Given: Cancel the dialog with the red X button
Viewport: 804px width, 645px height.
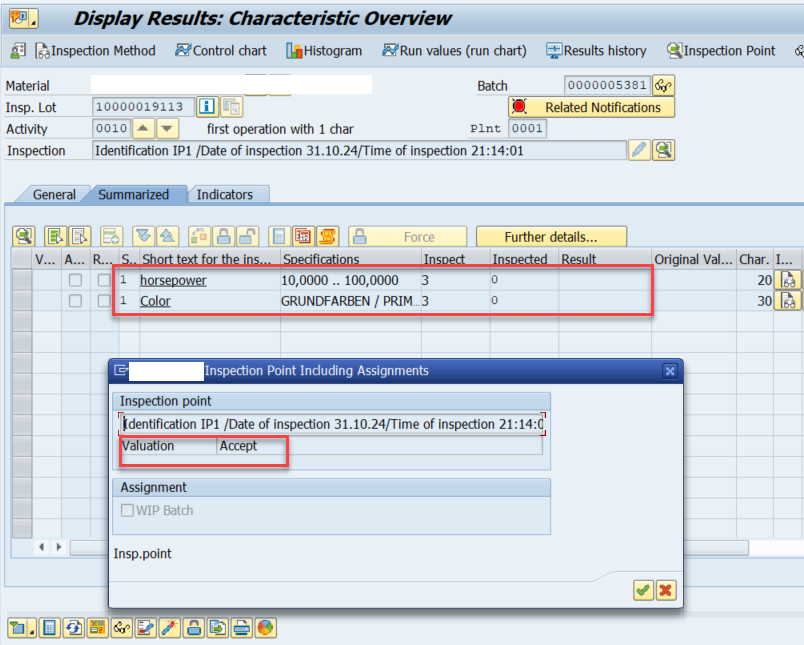Looking at the screenshot, I should 666,590.
